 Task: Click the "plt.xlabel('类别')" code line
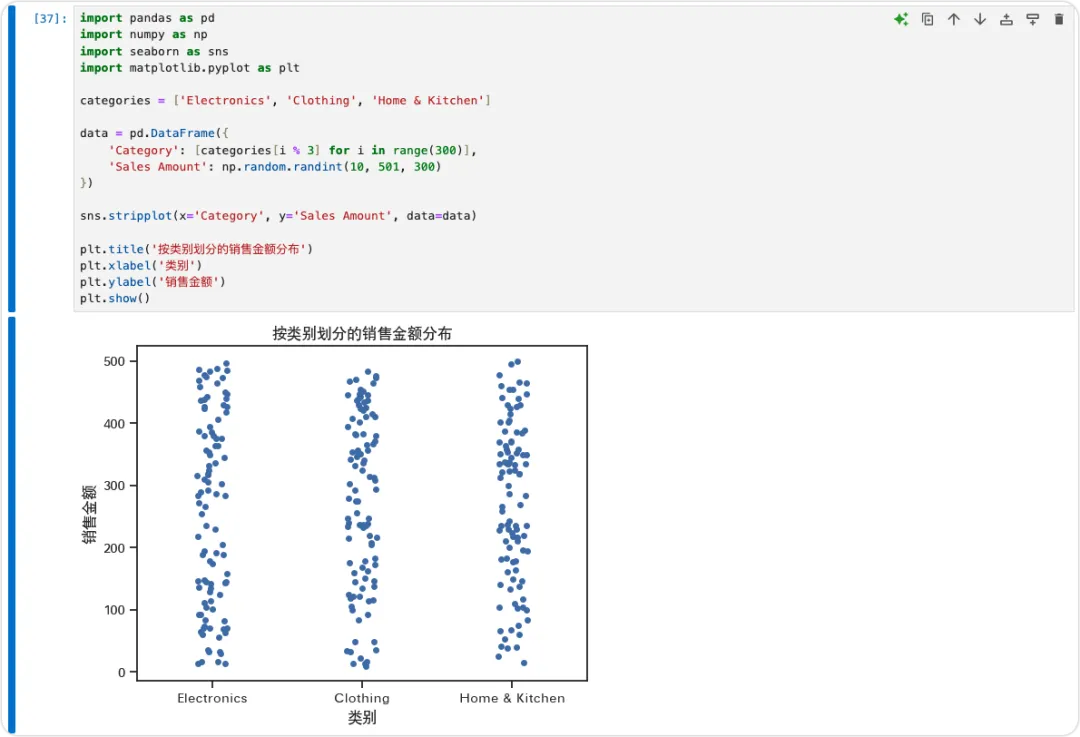141,265
